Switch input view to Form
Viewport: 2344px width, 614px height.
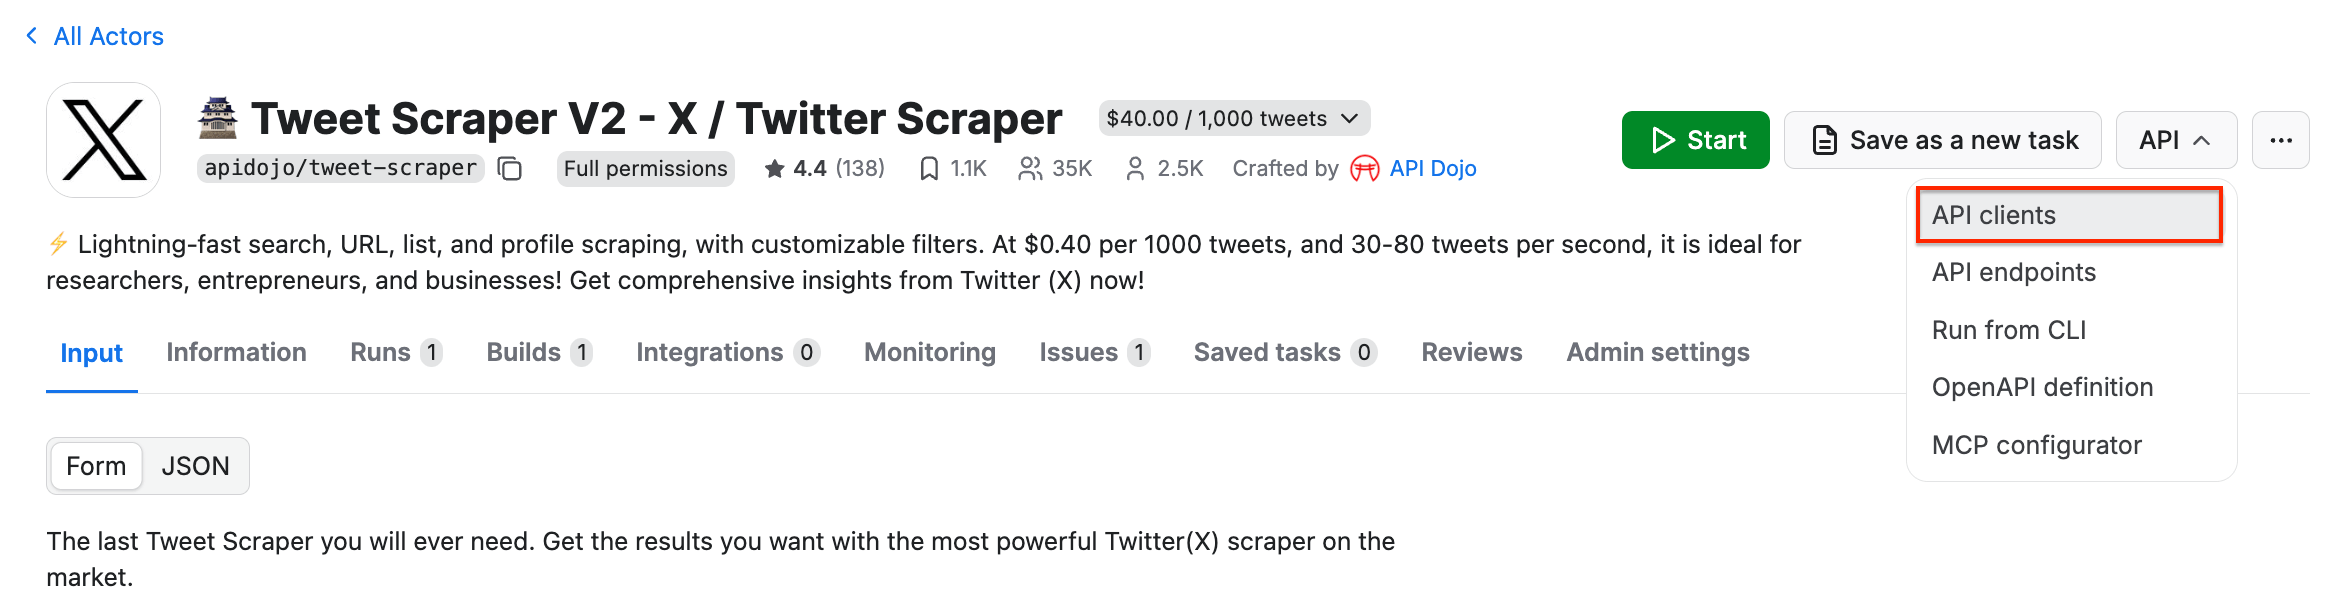[x=96, y=466]
